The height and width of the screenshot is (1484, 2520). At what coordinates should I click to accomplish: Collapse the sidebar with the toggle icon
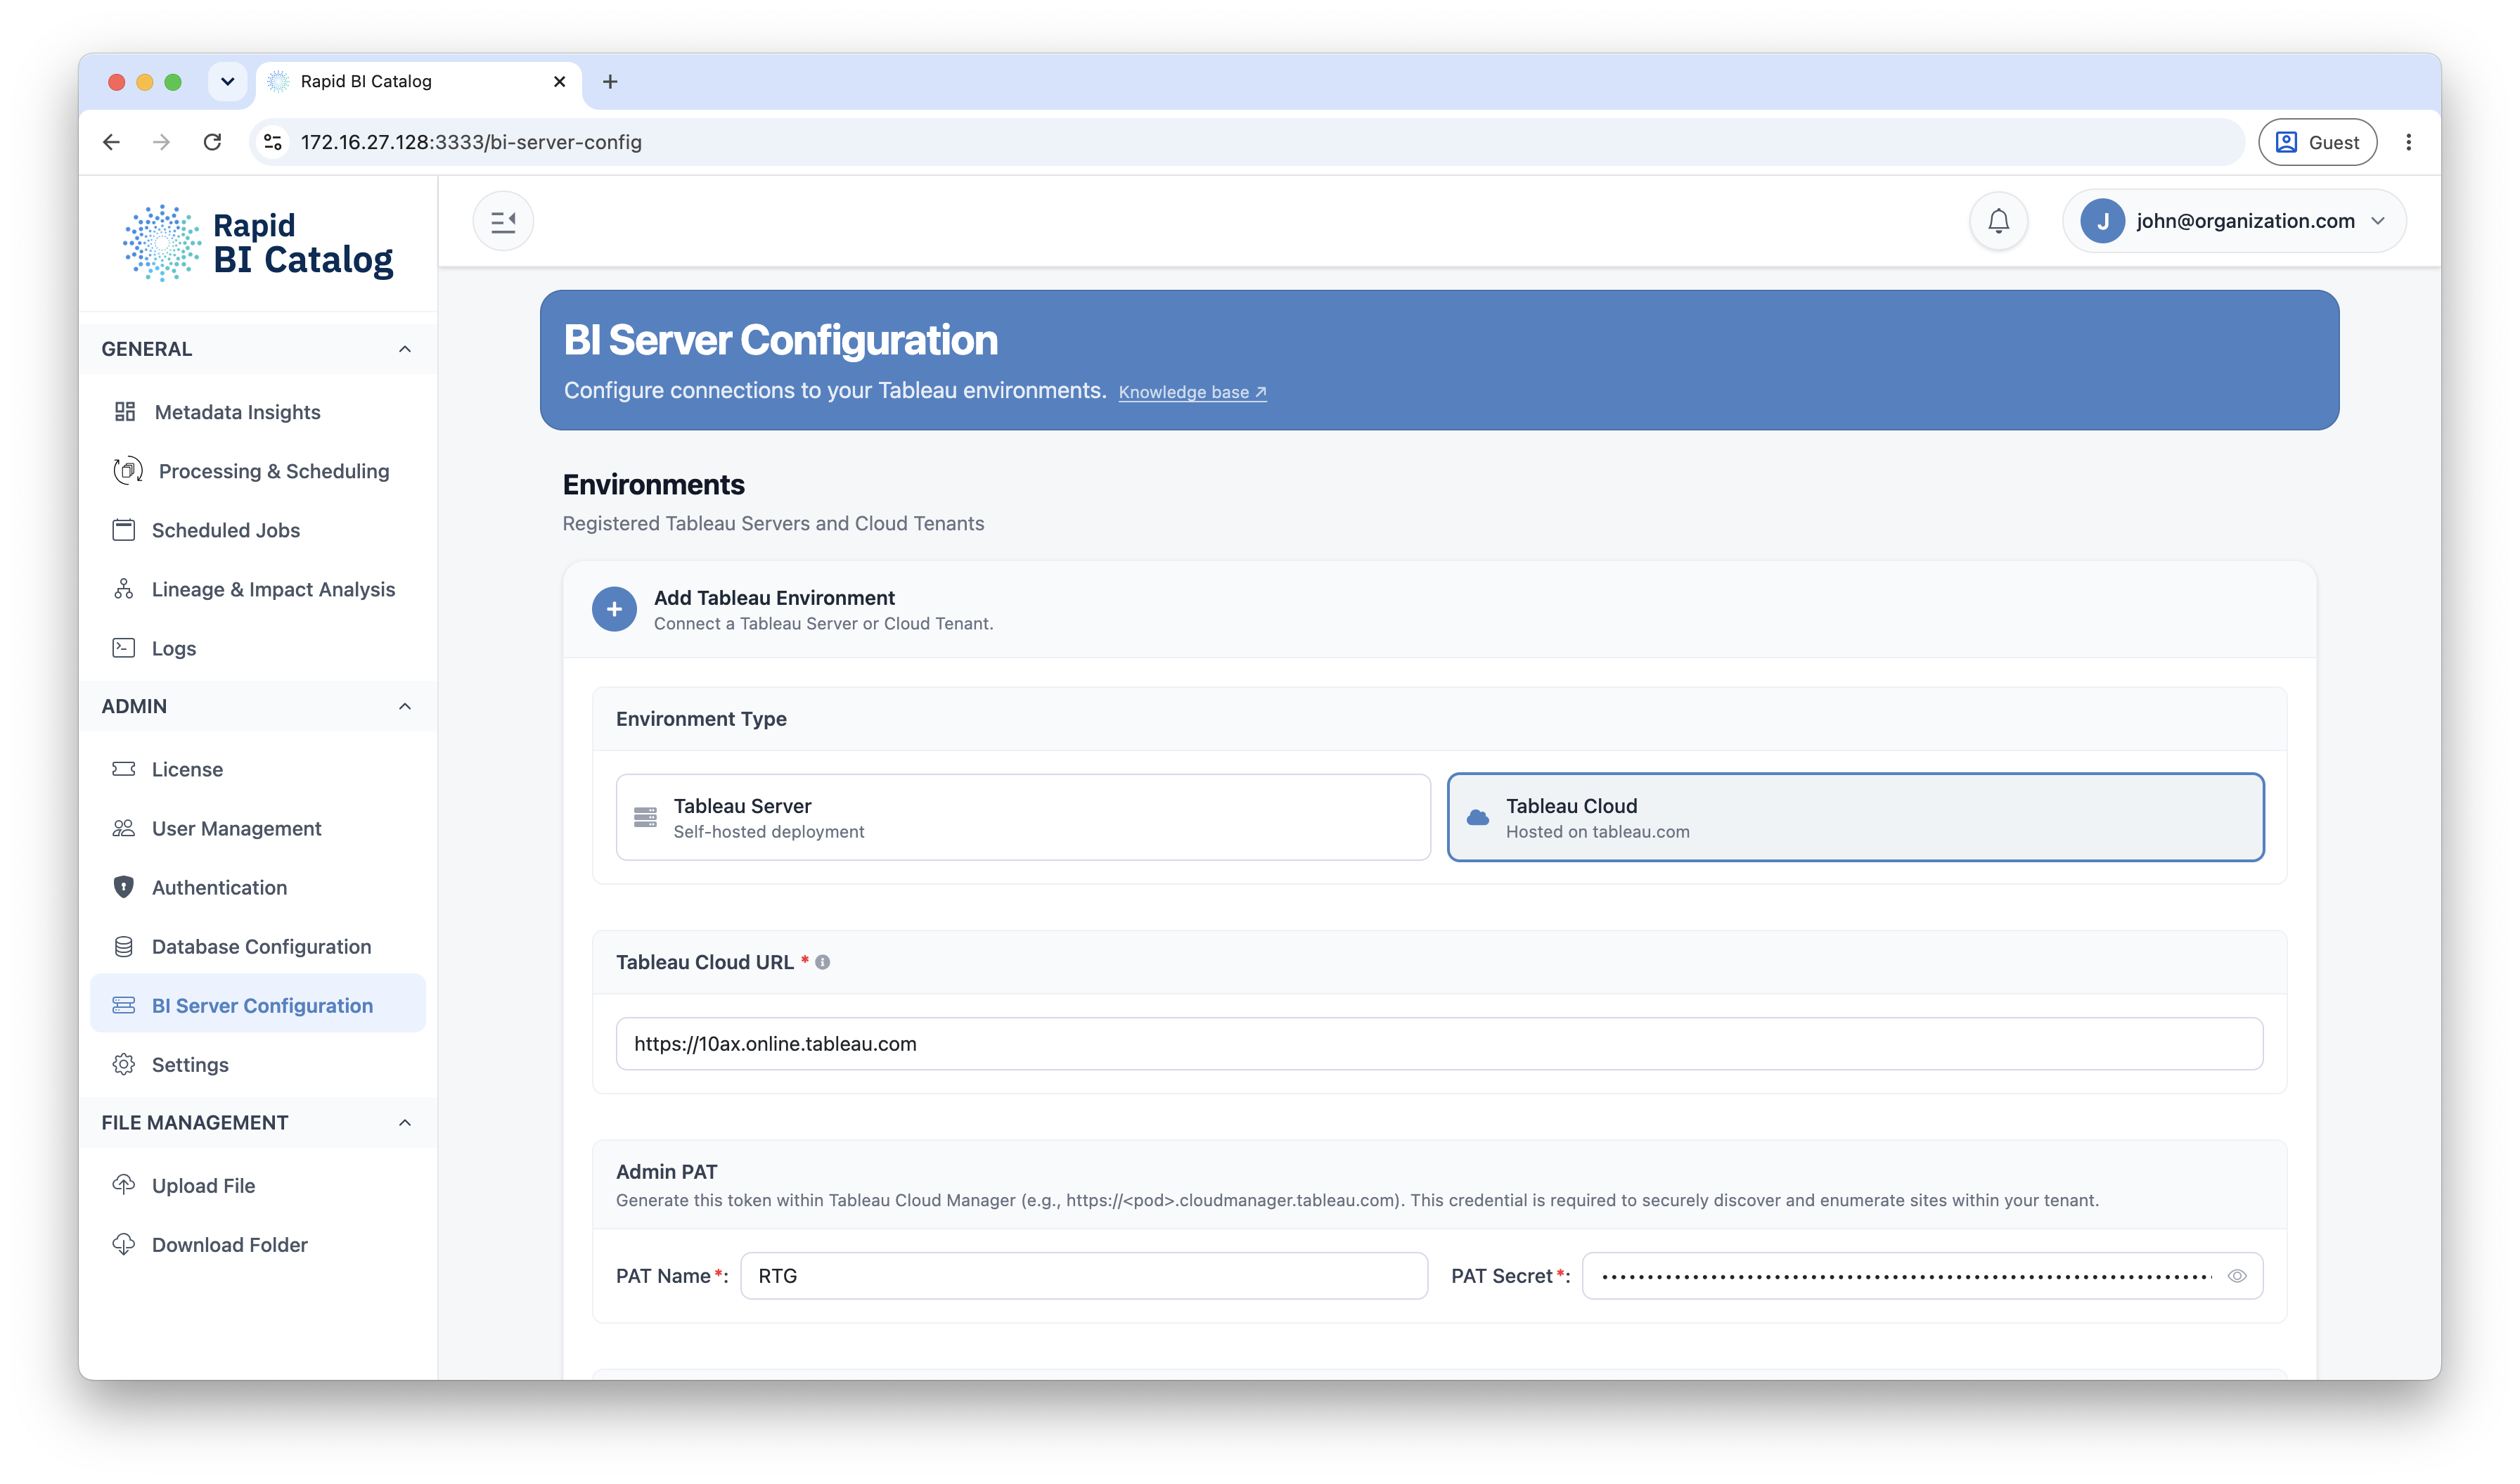(x=503, y=221)
